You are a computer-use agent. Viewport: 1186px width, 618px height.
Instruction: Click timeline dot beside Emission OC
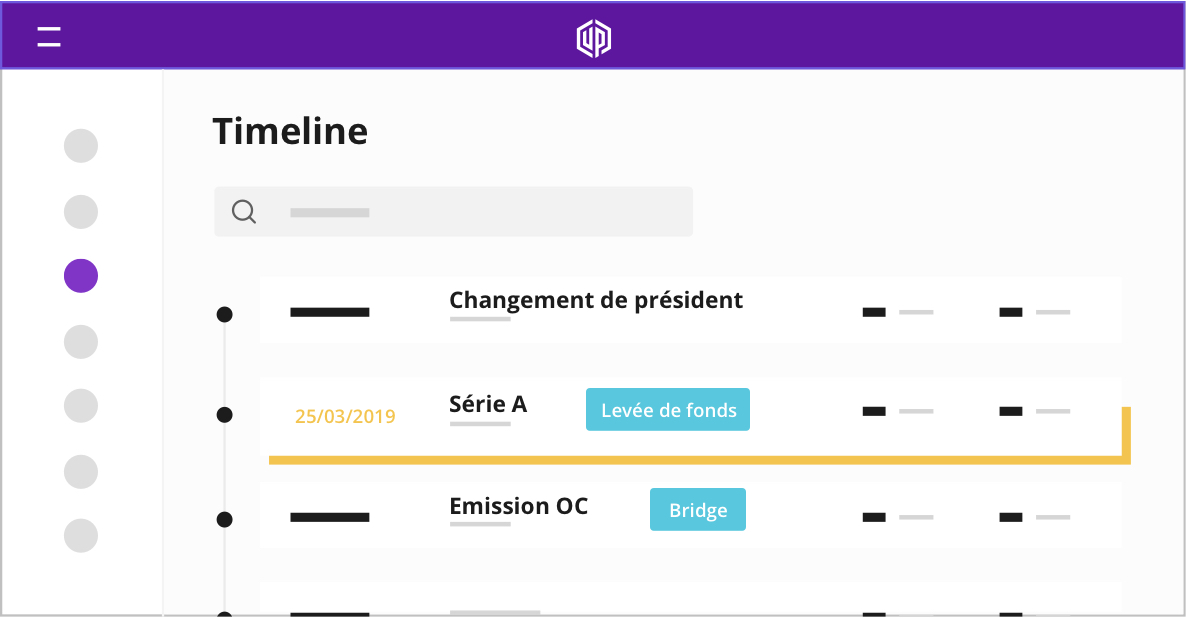[225, 519]
